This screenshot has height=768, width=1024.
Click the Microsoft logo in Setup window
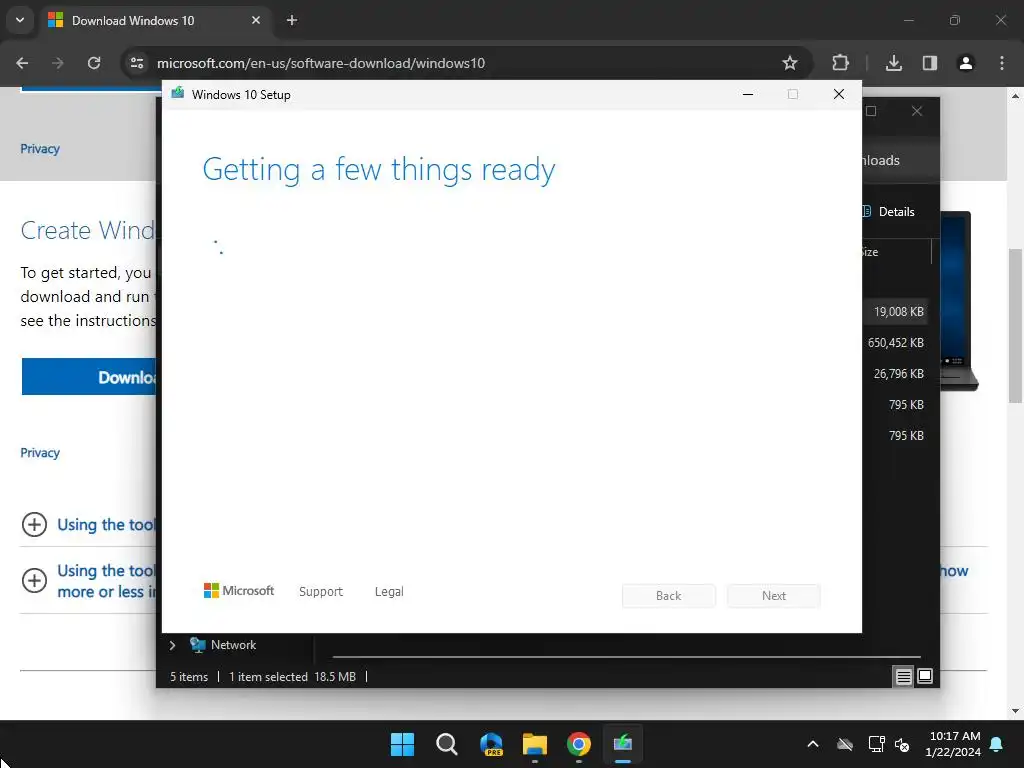238,590
